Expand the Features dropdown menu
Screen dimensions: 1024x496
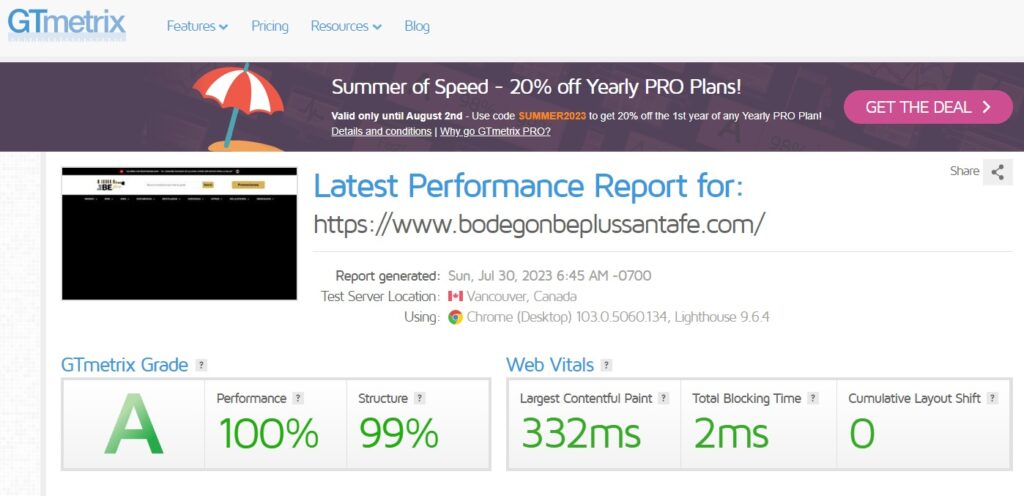coord(197,26)
